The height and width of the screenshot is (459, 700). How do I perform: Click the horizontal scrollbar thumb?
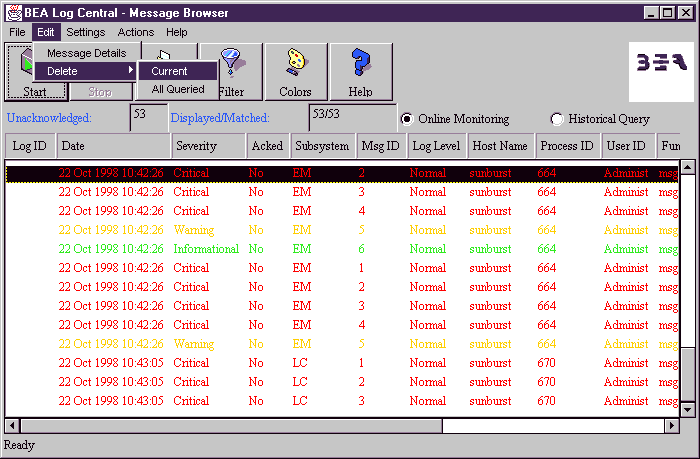coord(231,426)
